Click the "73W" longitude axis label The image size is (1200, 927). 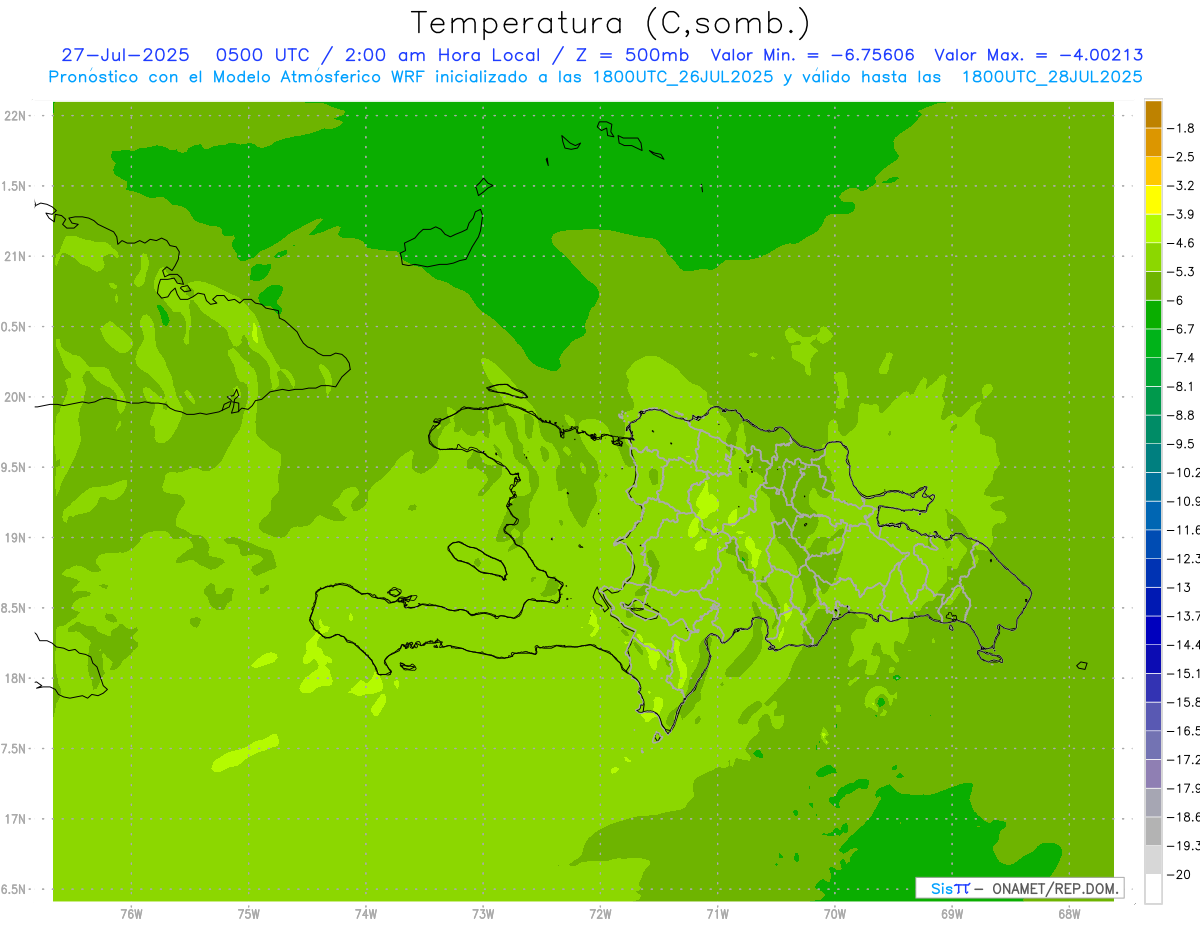click(x=483, y=914)
